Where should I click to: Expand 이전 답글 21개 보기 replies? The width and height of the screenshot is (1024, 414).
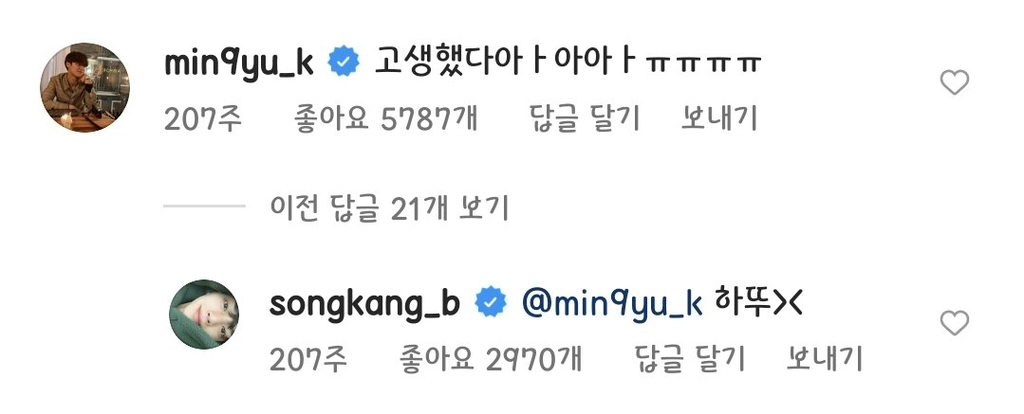point(389,208)
